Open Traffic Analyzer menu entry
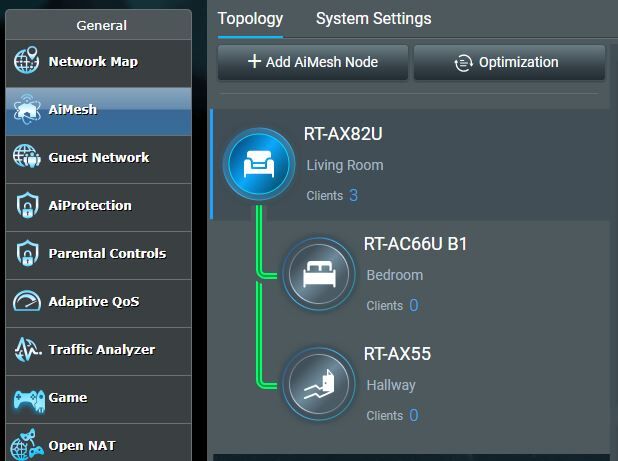The width and height of the screenshot is (618, 461). pyautogui.click(x=99, y=352)
